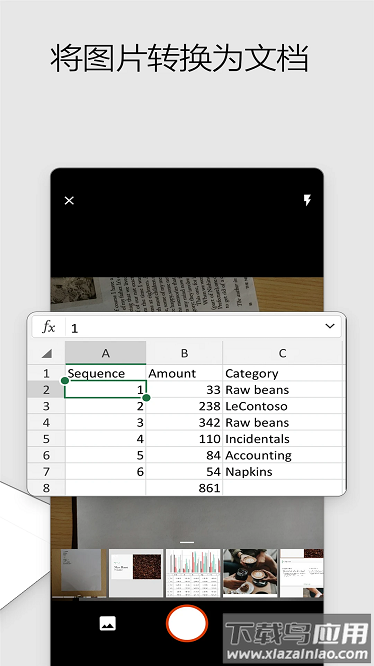Click the total cell showing 861
This screenshot has height=666, width=374.
[x=184, y=488]
